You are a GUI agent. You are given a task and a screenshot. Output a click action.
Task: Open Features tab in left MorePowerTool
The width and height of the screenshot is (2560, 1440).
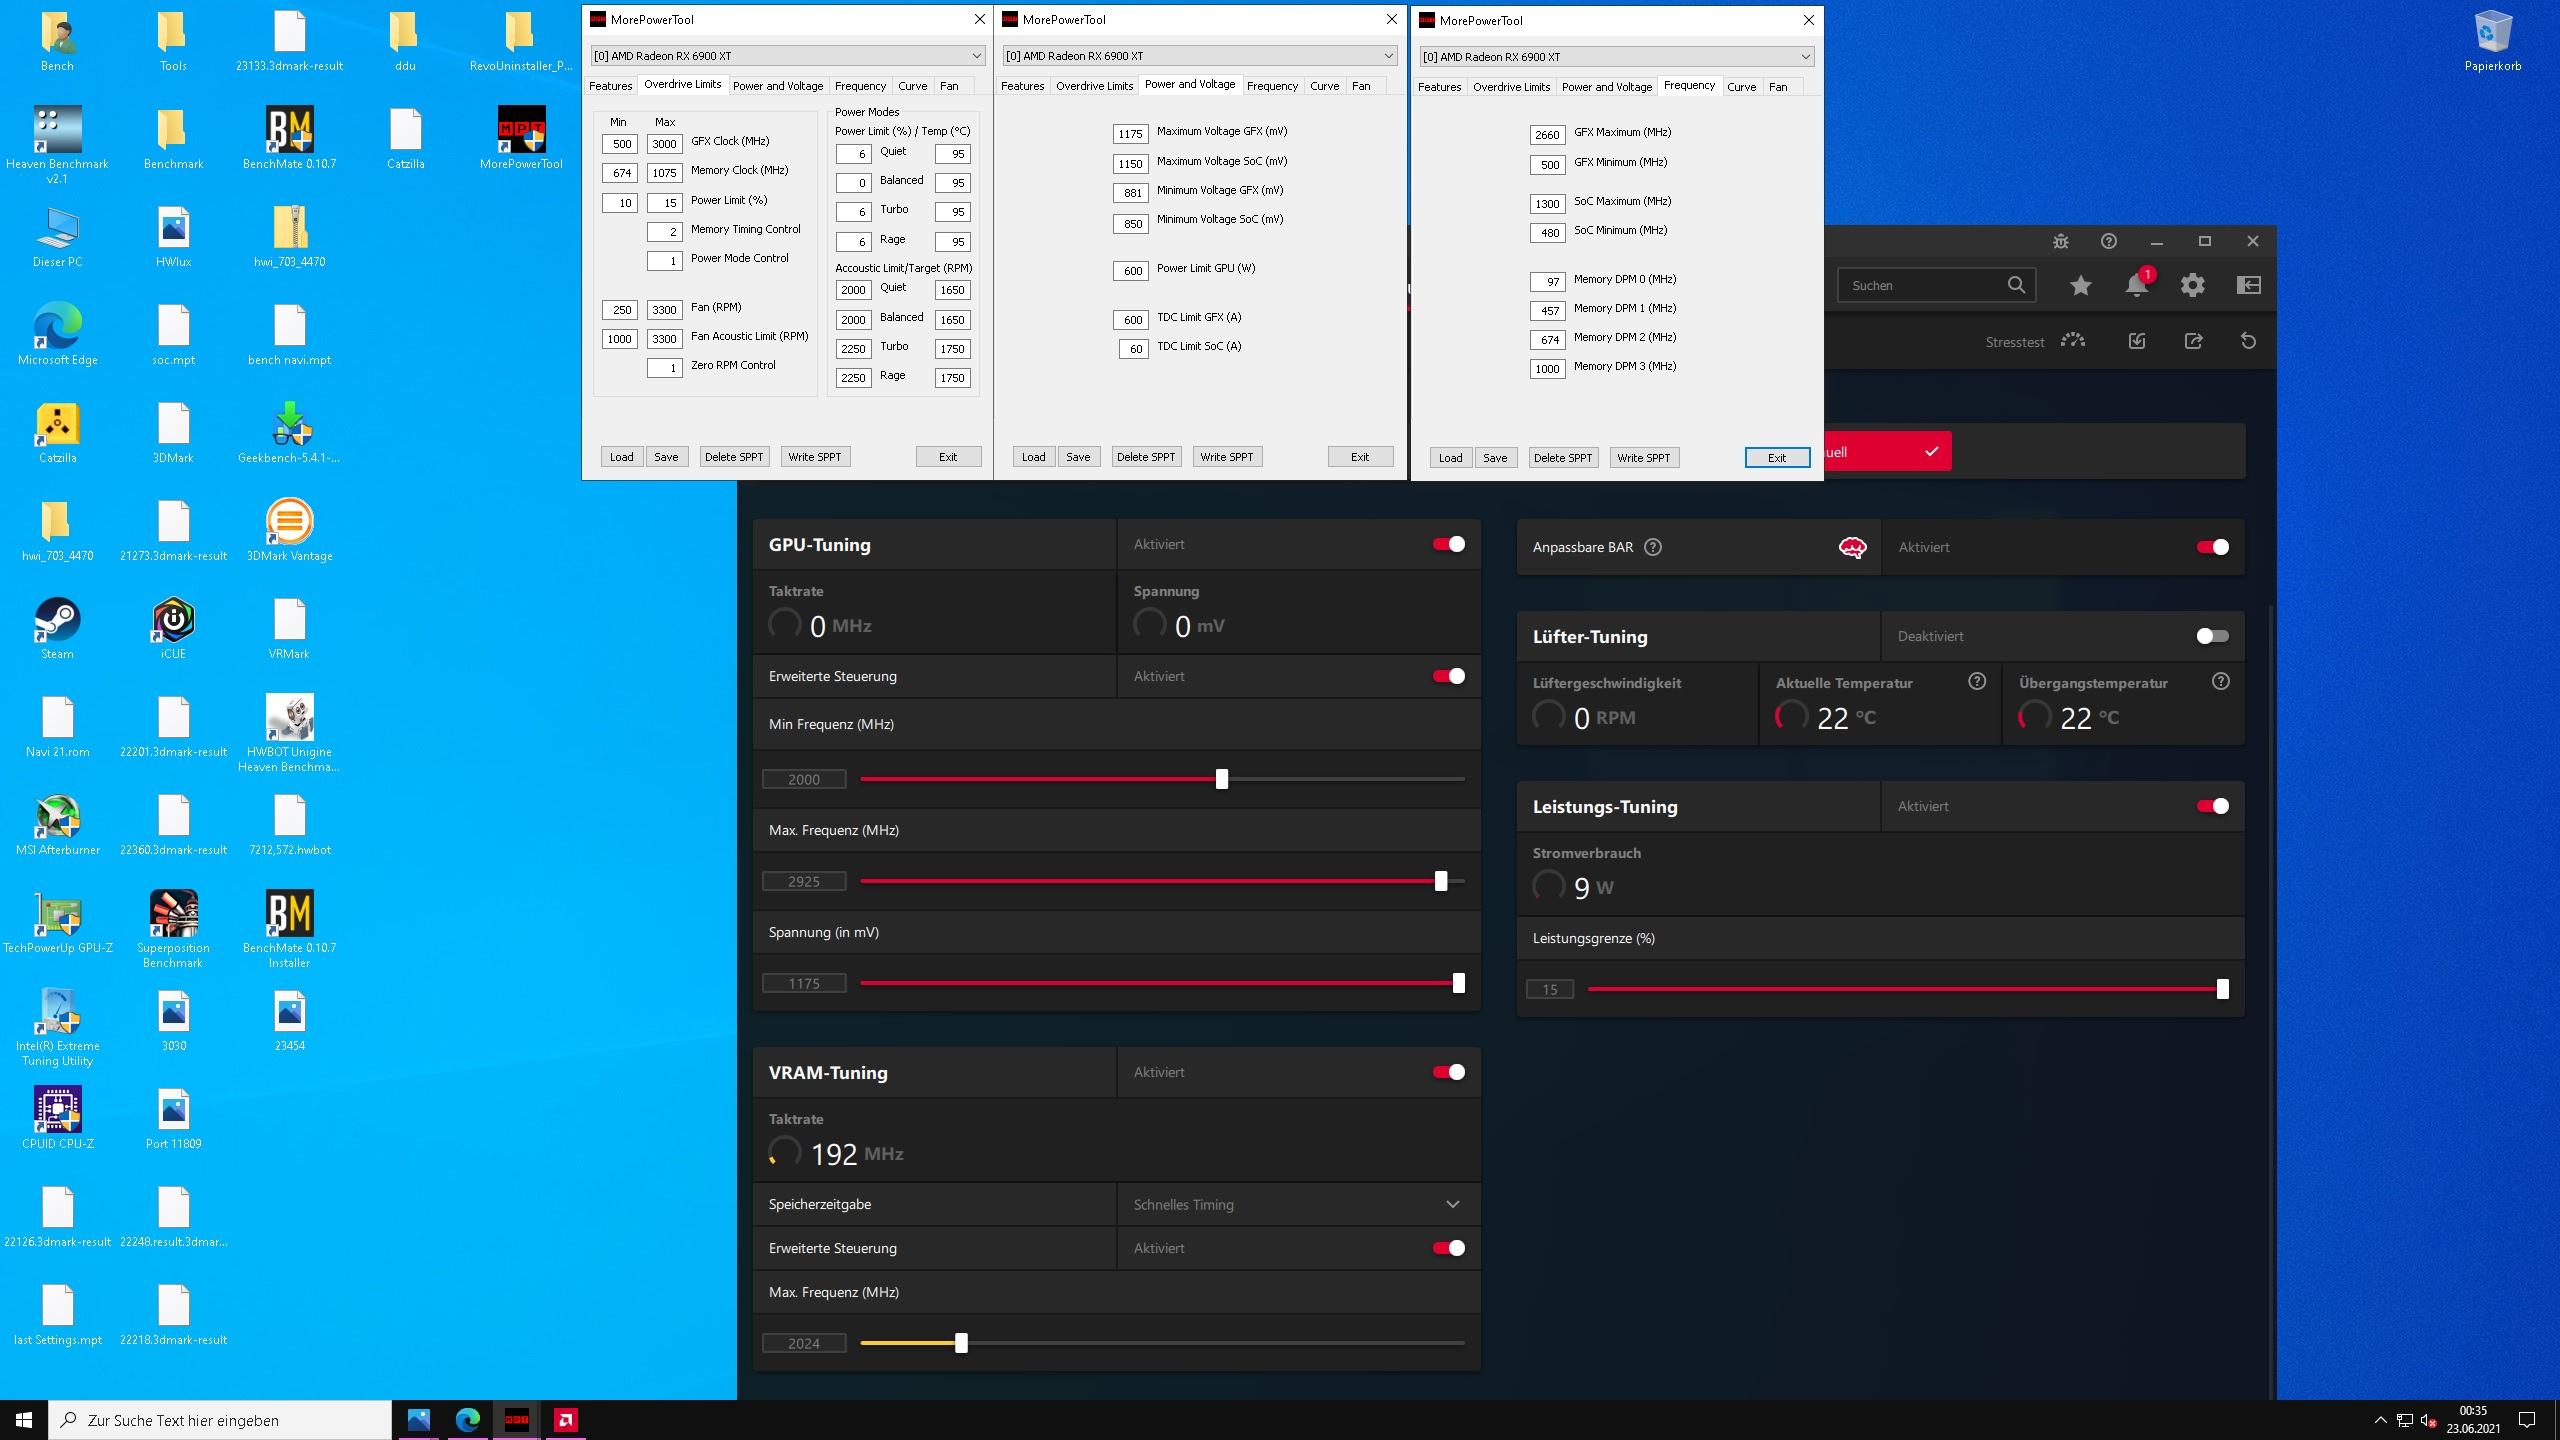pyautogui.click(x=610, y=86)
